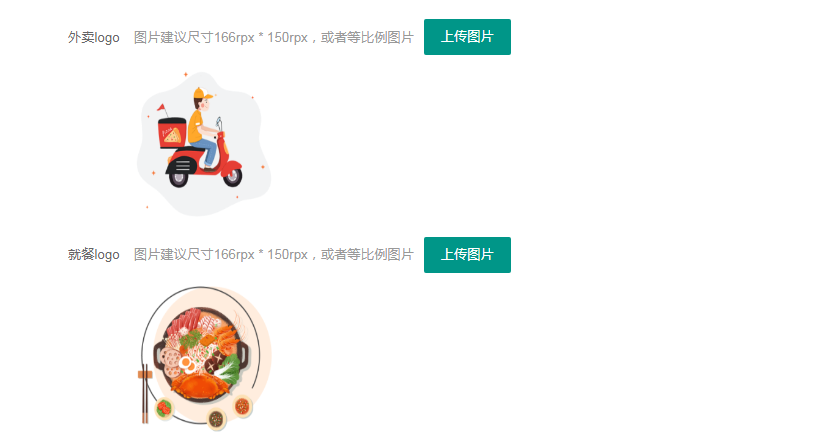Click 上传图片 button for 外卖logo

pyautogui.click(x=467, y=37)
